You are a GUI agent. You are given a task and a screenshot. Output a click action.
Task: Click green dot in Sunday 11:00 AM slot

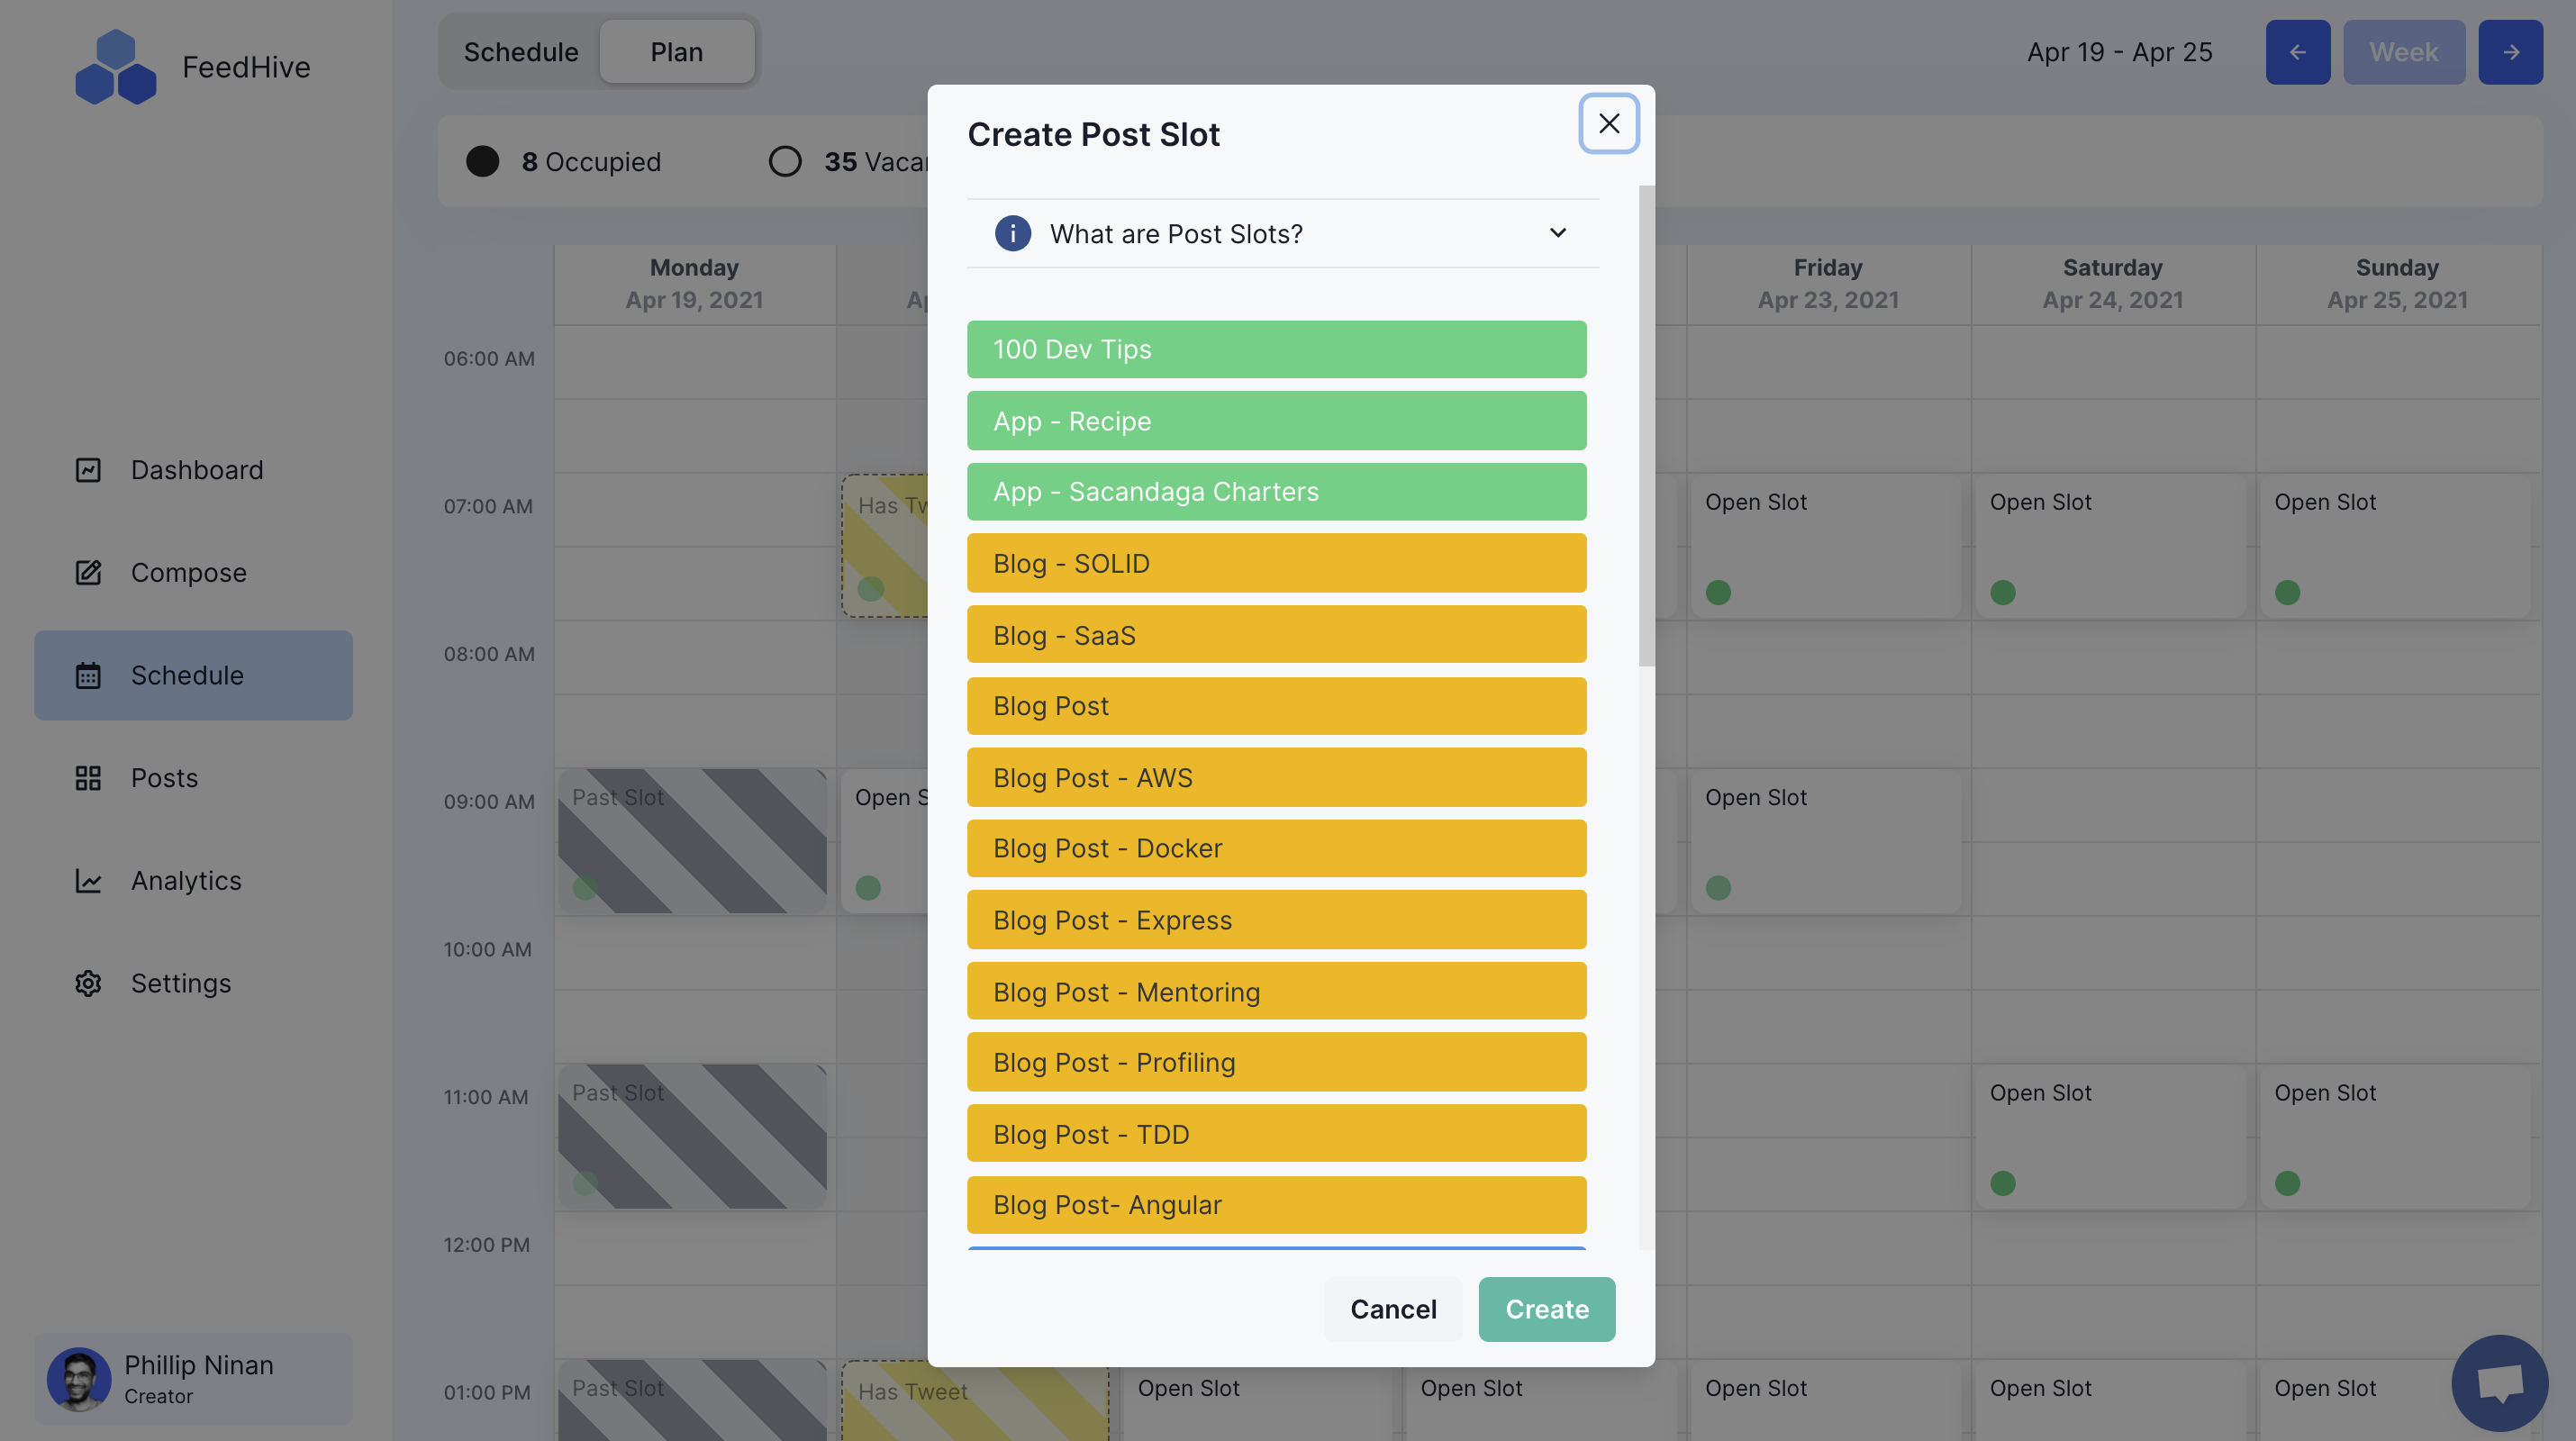click(x=2288, y=1184)
